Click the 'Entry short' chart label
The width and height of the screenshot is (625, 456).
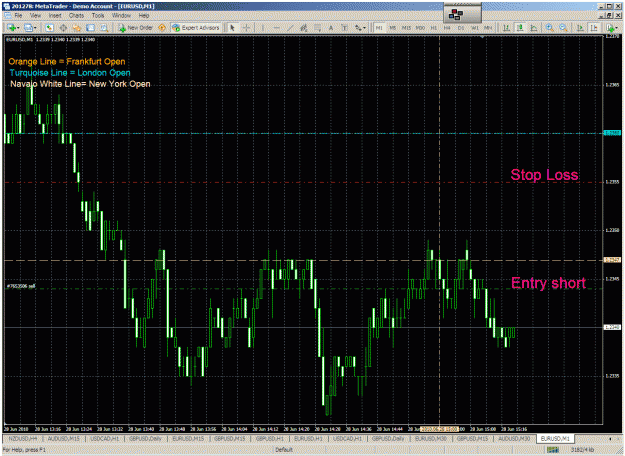pyautogui.click(x=548, y=283)
